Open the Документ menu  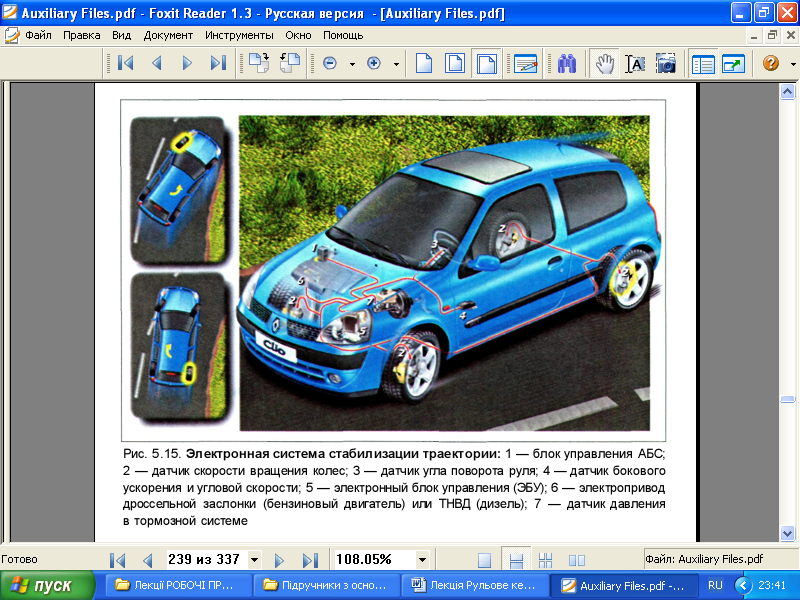pyautogui.click(x=168, y=35)
